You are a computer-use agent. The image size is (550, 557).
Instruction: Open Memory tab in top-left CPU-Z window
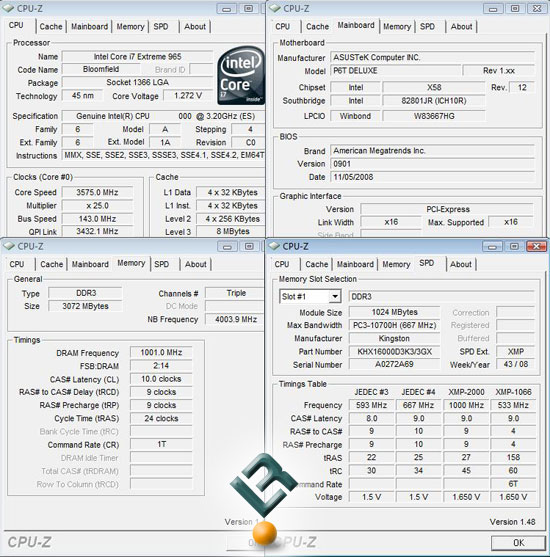[x=130, y=27]
